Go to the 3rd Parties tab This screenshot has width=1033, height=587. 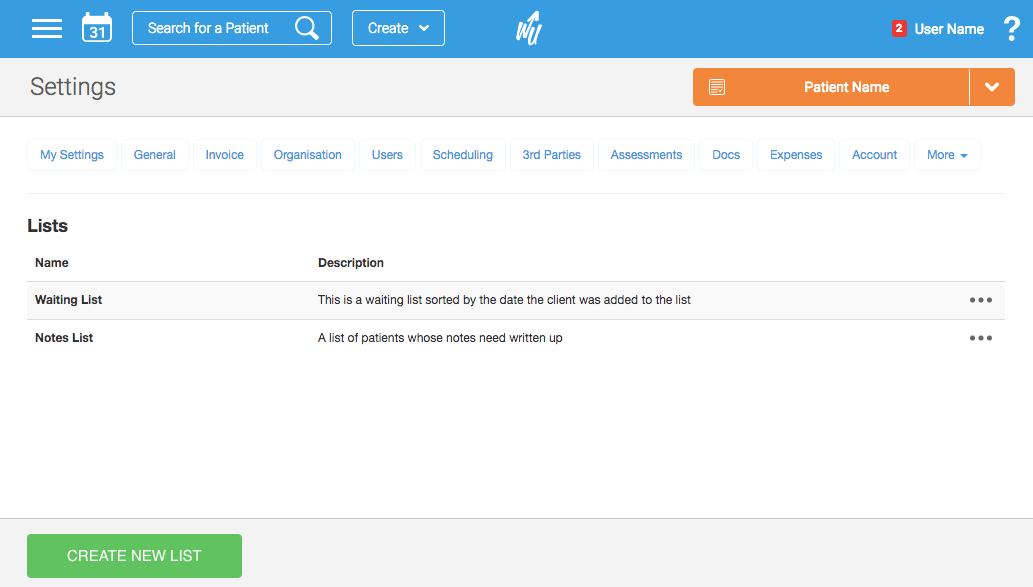point(551,155)
